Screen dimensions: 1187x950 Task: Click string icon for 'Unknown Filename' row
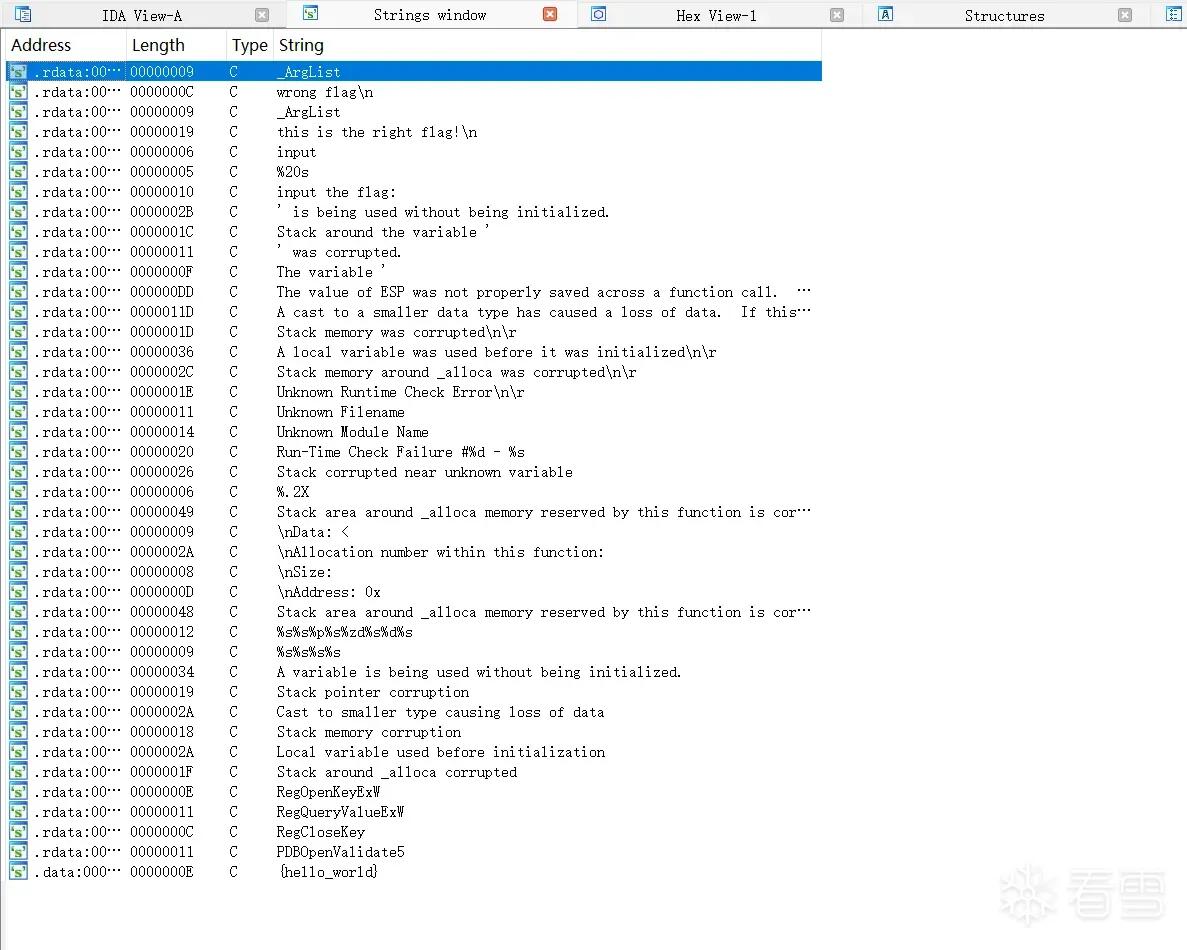pyautogui.click(x=18, y=413)
